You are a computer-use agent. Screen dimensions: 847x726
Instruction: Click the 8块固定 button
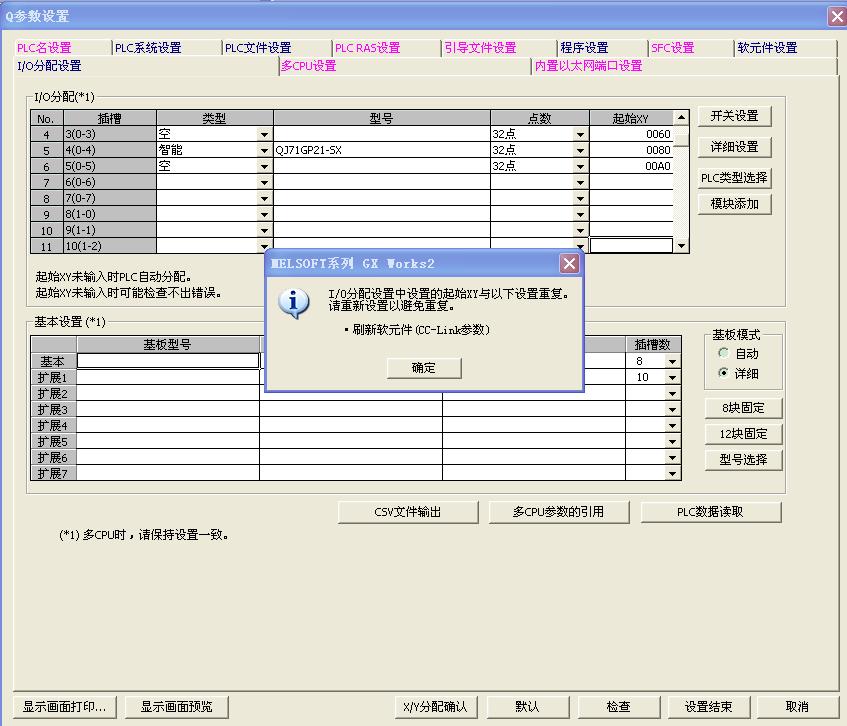[x=743, y=408]
